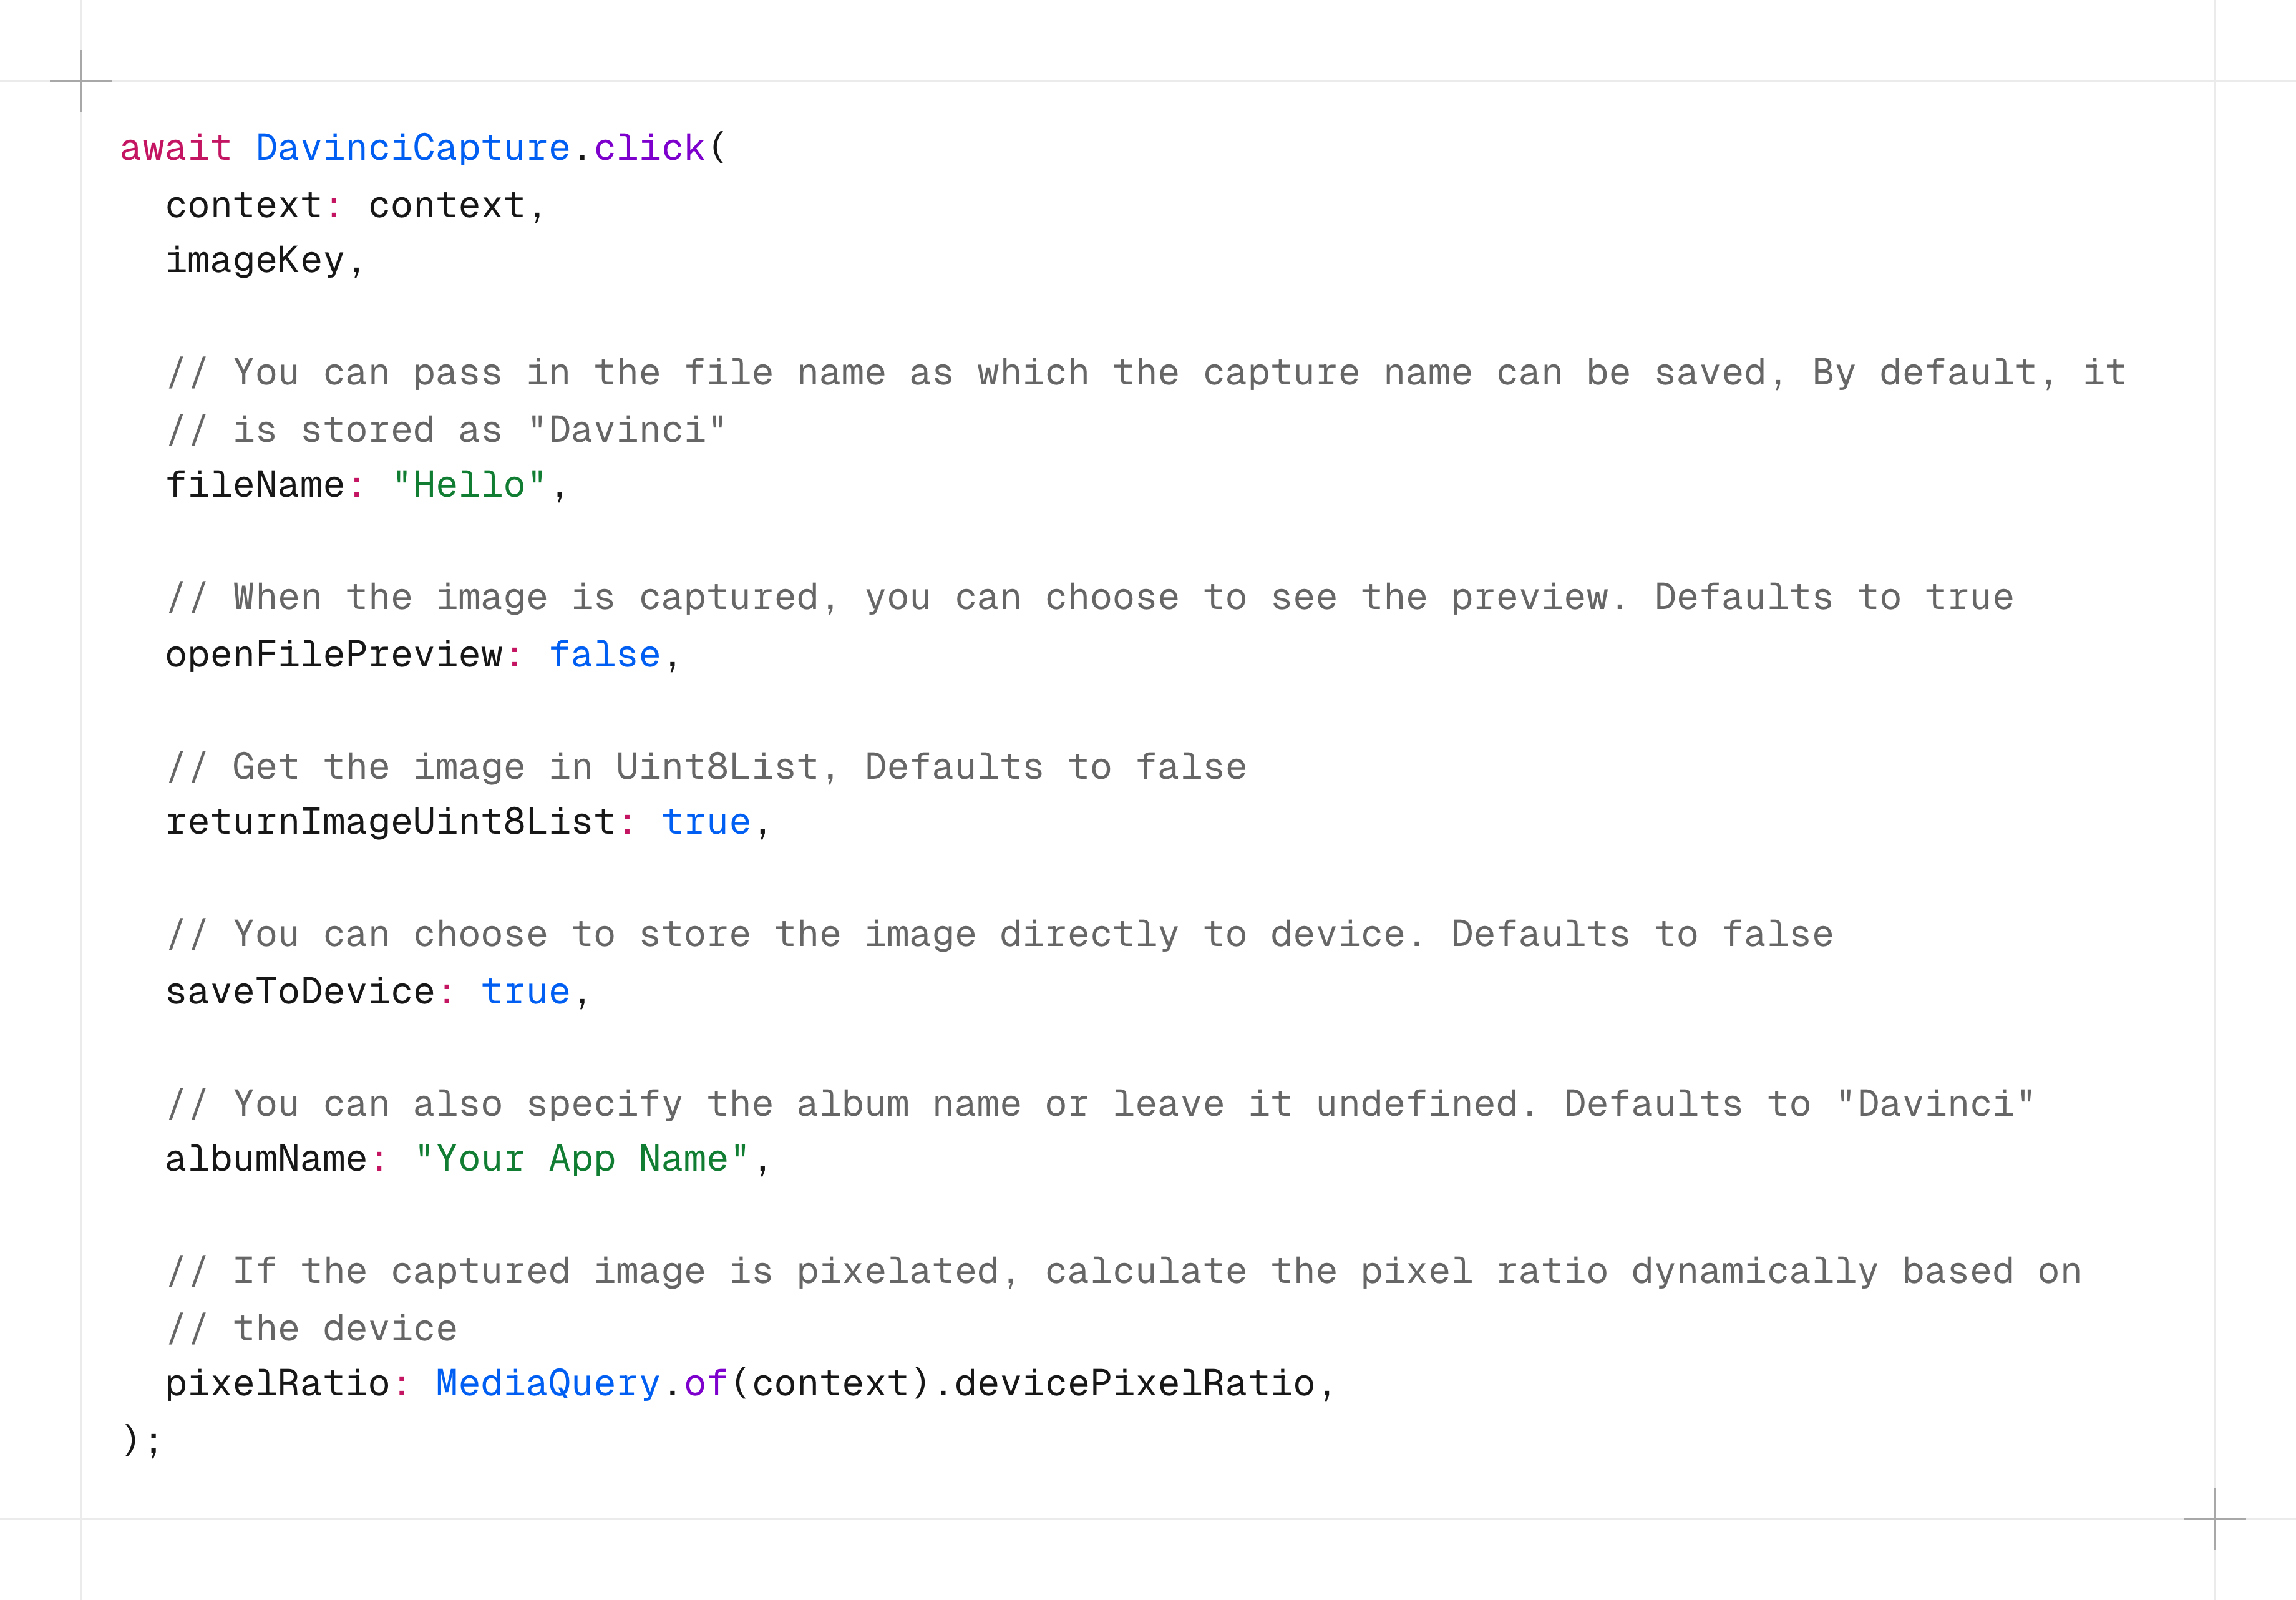The width and height of the screenshot is (2296, 1600).
Task: Click the DavinciCapture class name
Action: [412, 148]
